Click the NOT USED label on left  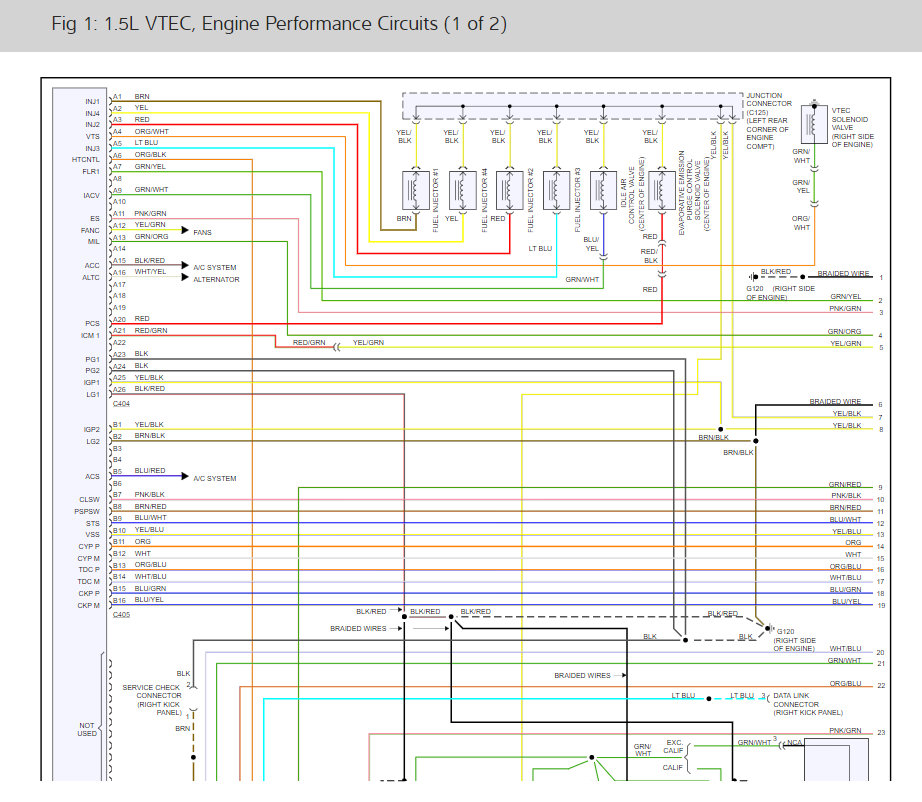pyautogui.click(x=88, y=729)
